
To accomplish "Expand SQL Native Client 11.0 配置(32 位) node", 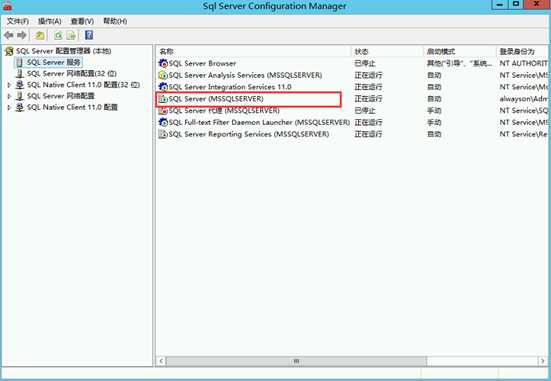I will point(9,85).
